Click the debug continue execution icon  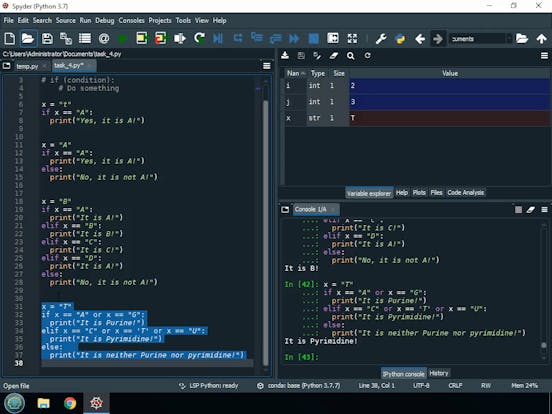point(294,38)
